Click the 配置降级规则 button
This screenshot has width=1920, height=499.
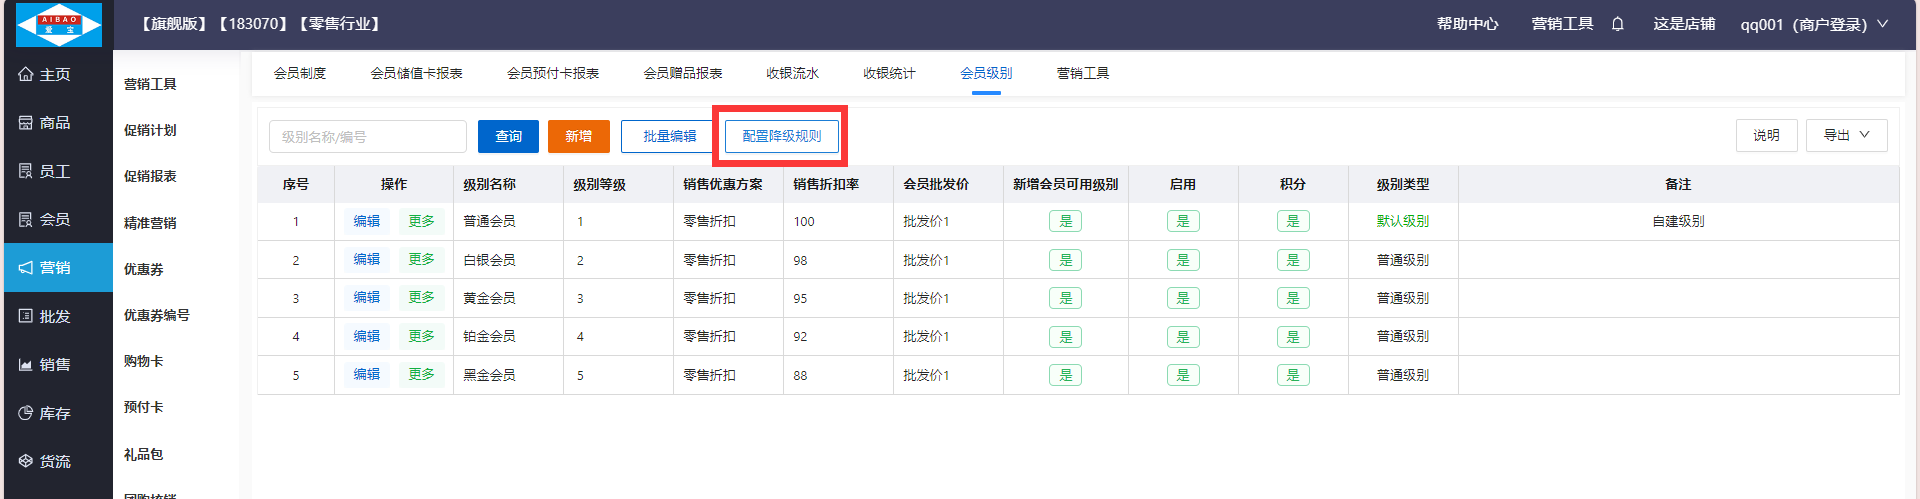(x=781, y=136)
